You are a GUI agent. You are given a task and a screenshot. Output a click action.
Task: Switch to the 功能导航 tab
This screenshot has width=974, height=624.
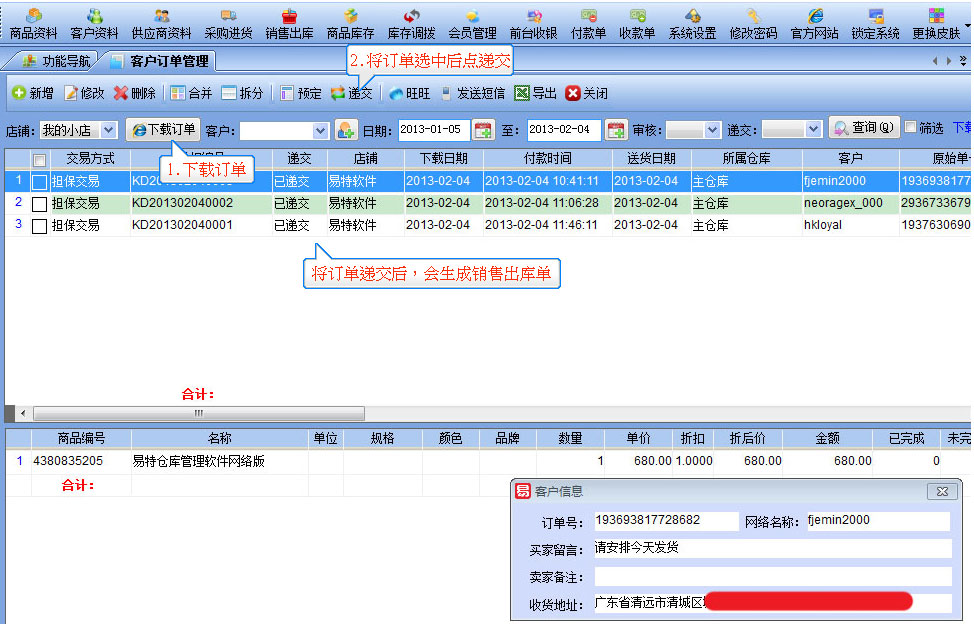[x=56, y=61]
